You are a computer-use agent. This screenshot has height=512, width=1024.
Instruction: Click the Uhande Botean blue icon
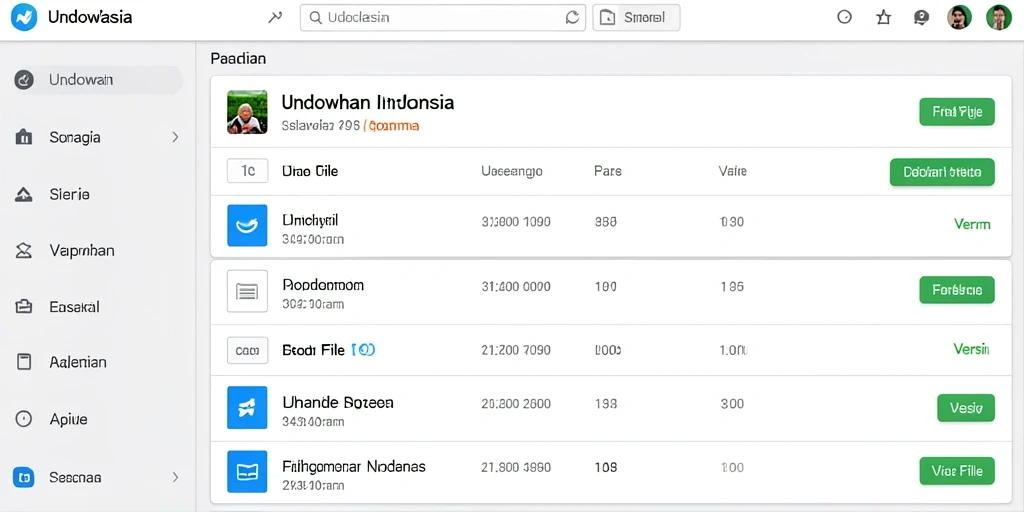(x=247, y=408)
